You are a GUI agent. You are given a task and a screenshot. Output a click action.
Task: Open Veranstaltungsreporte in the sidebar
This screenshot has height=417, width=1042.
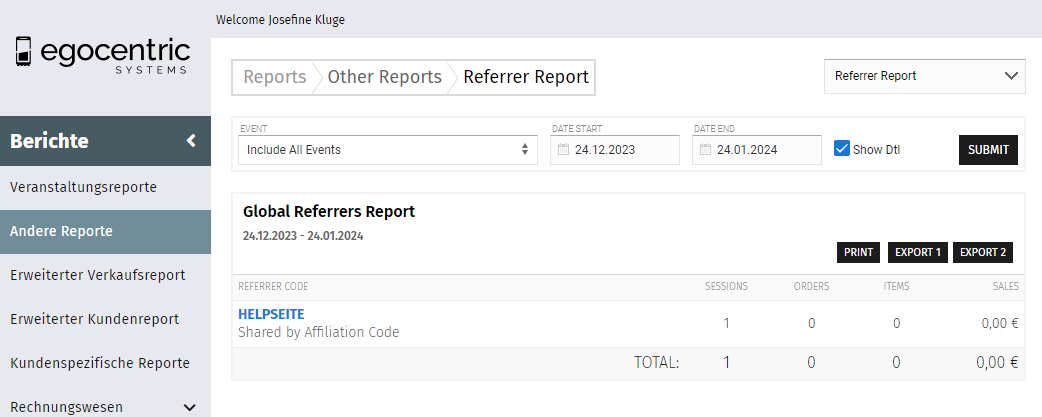[x=84, y=187]
